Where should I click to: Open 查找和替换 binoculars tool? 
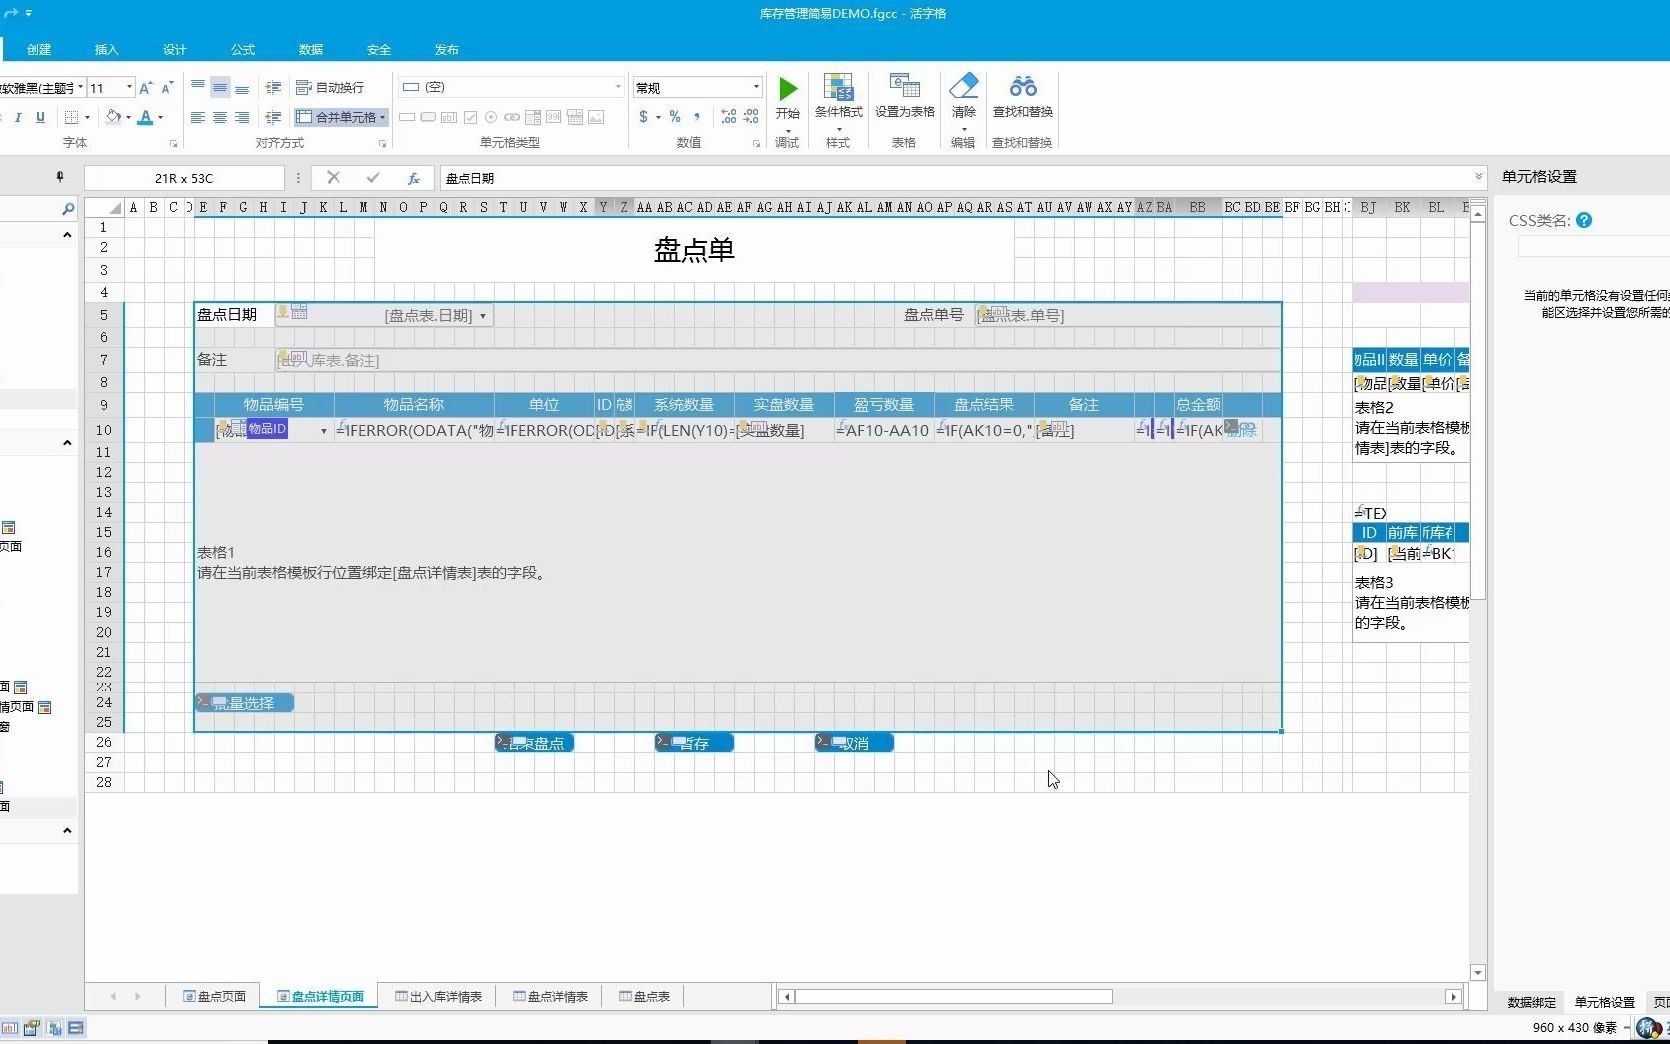pos(1022,96)
